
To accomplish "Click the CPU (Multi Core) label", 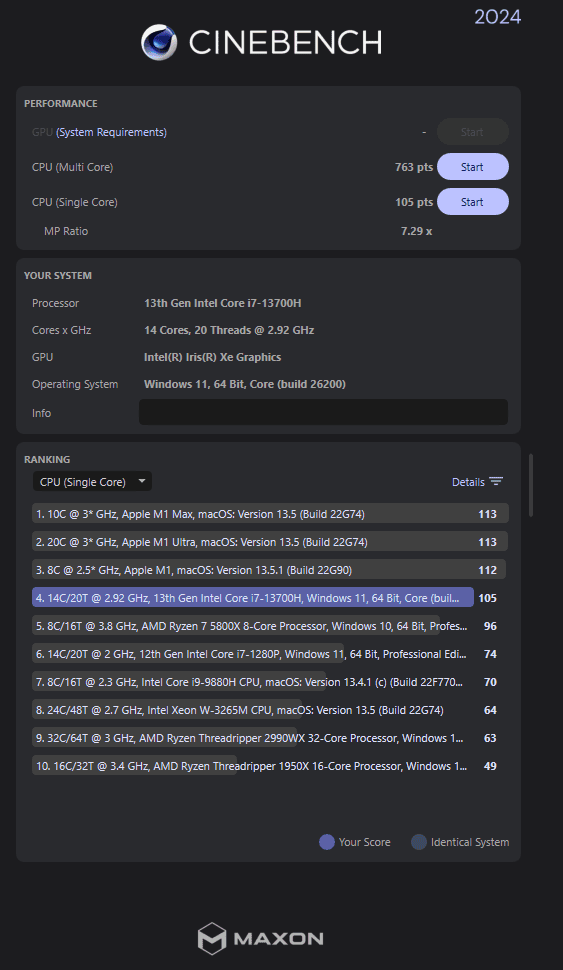I will 72,167.
